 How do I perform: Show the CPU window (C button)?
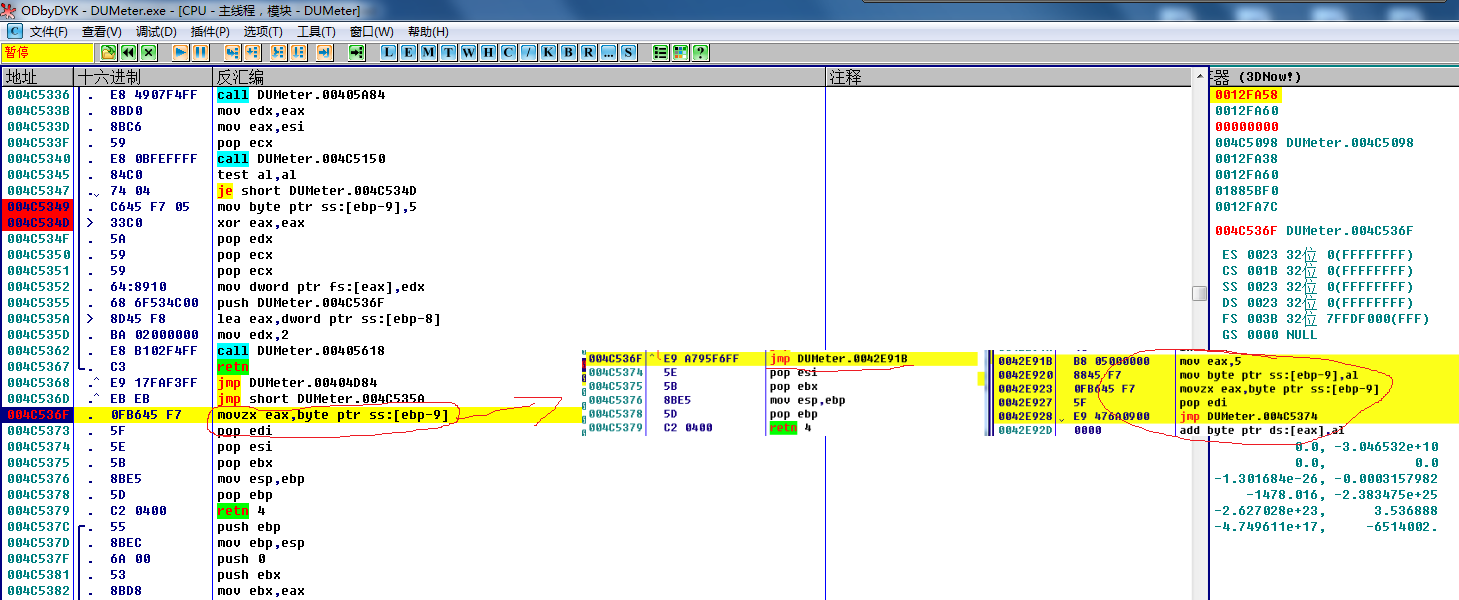(x=509, y=52)
